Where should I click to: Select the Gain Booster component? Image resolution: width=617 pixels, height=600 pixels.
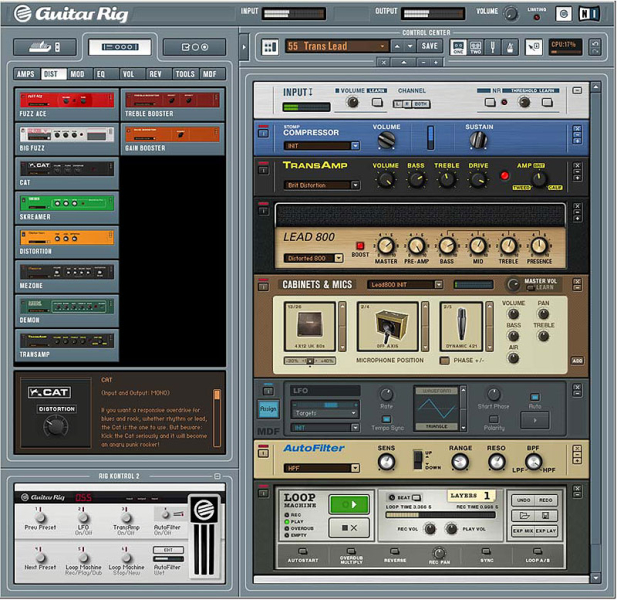(x=172, y=138)
